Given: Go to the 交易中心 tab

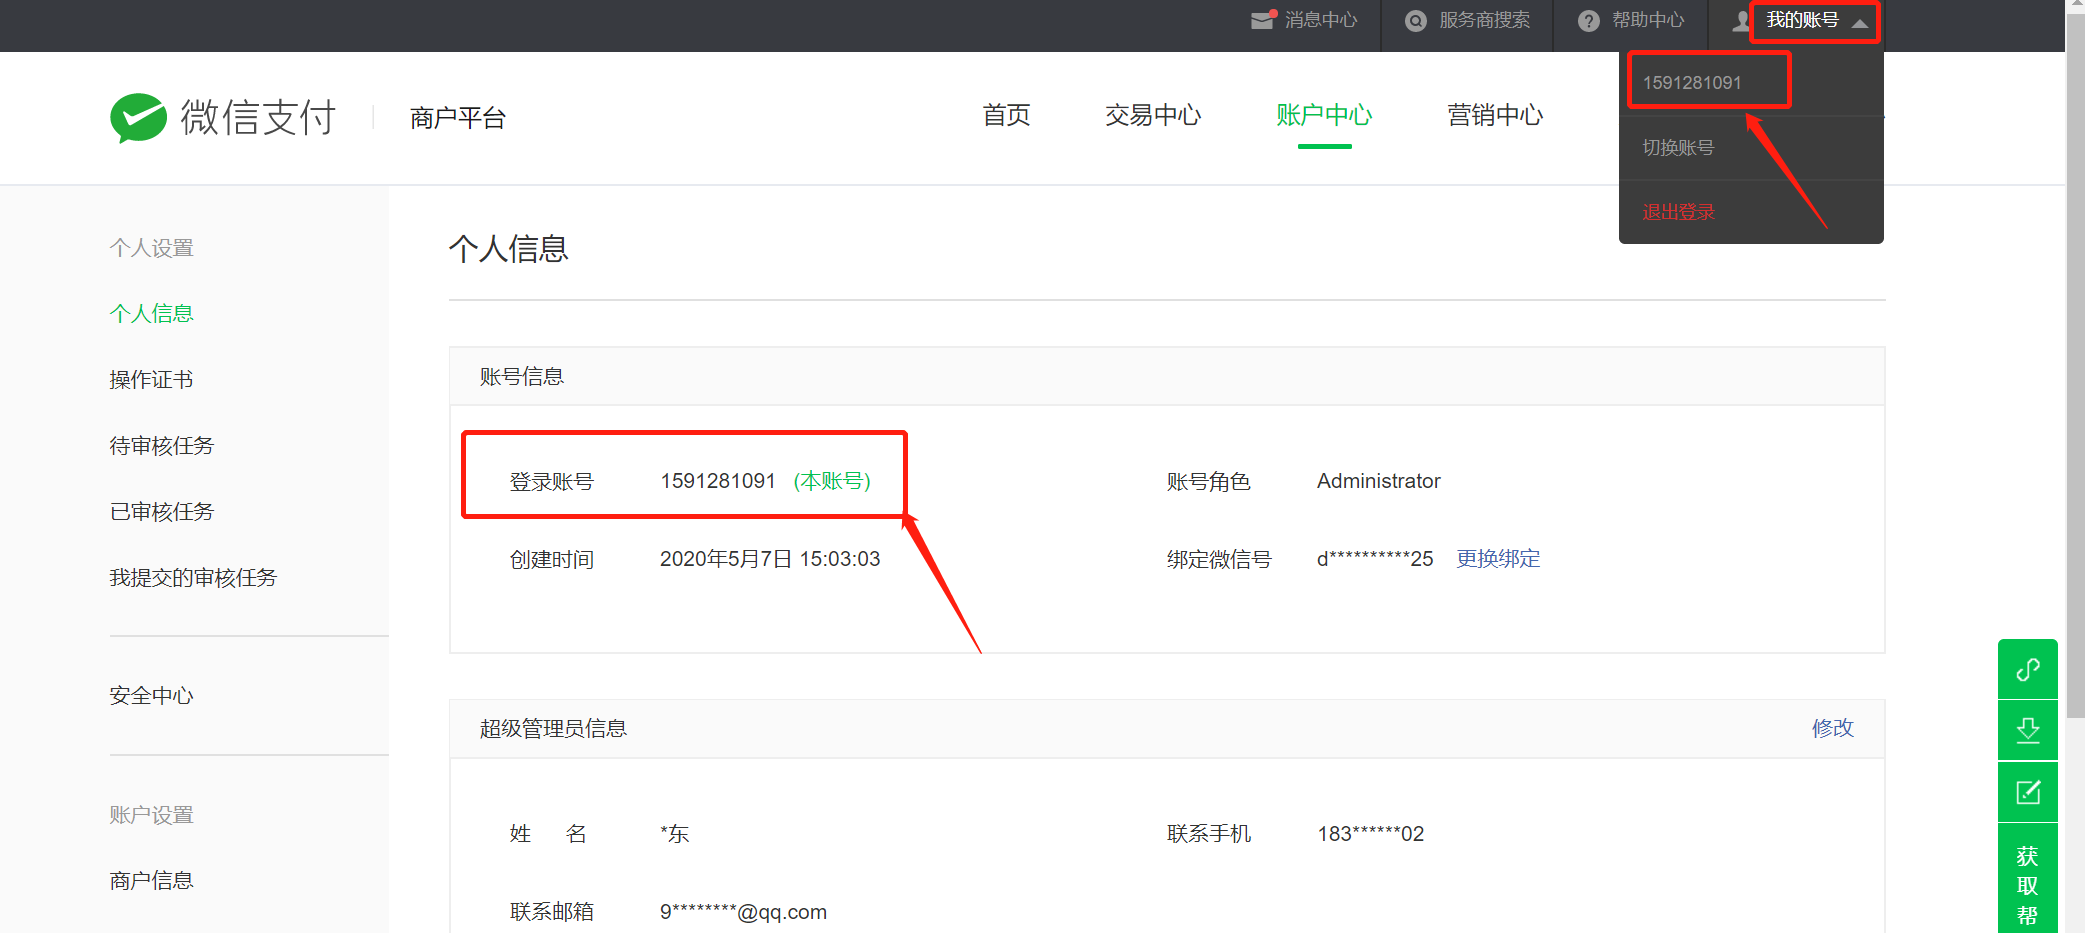Looking at the screenshot, I should [x=1153, y=115].
